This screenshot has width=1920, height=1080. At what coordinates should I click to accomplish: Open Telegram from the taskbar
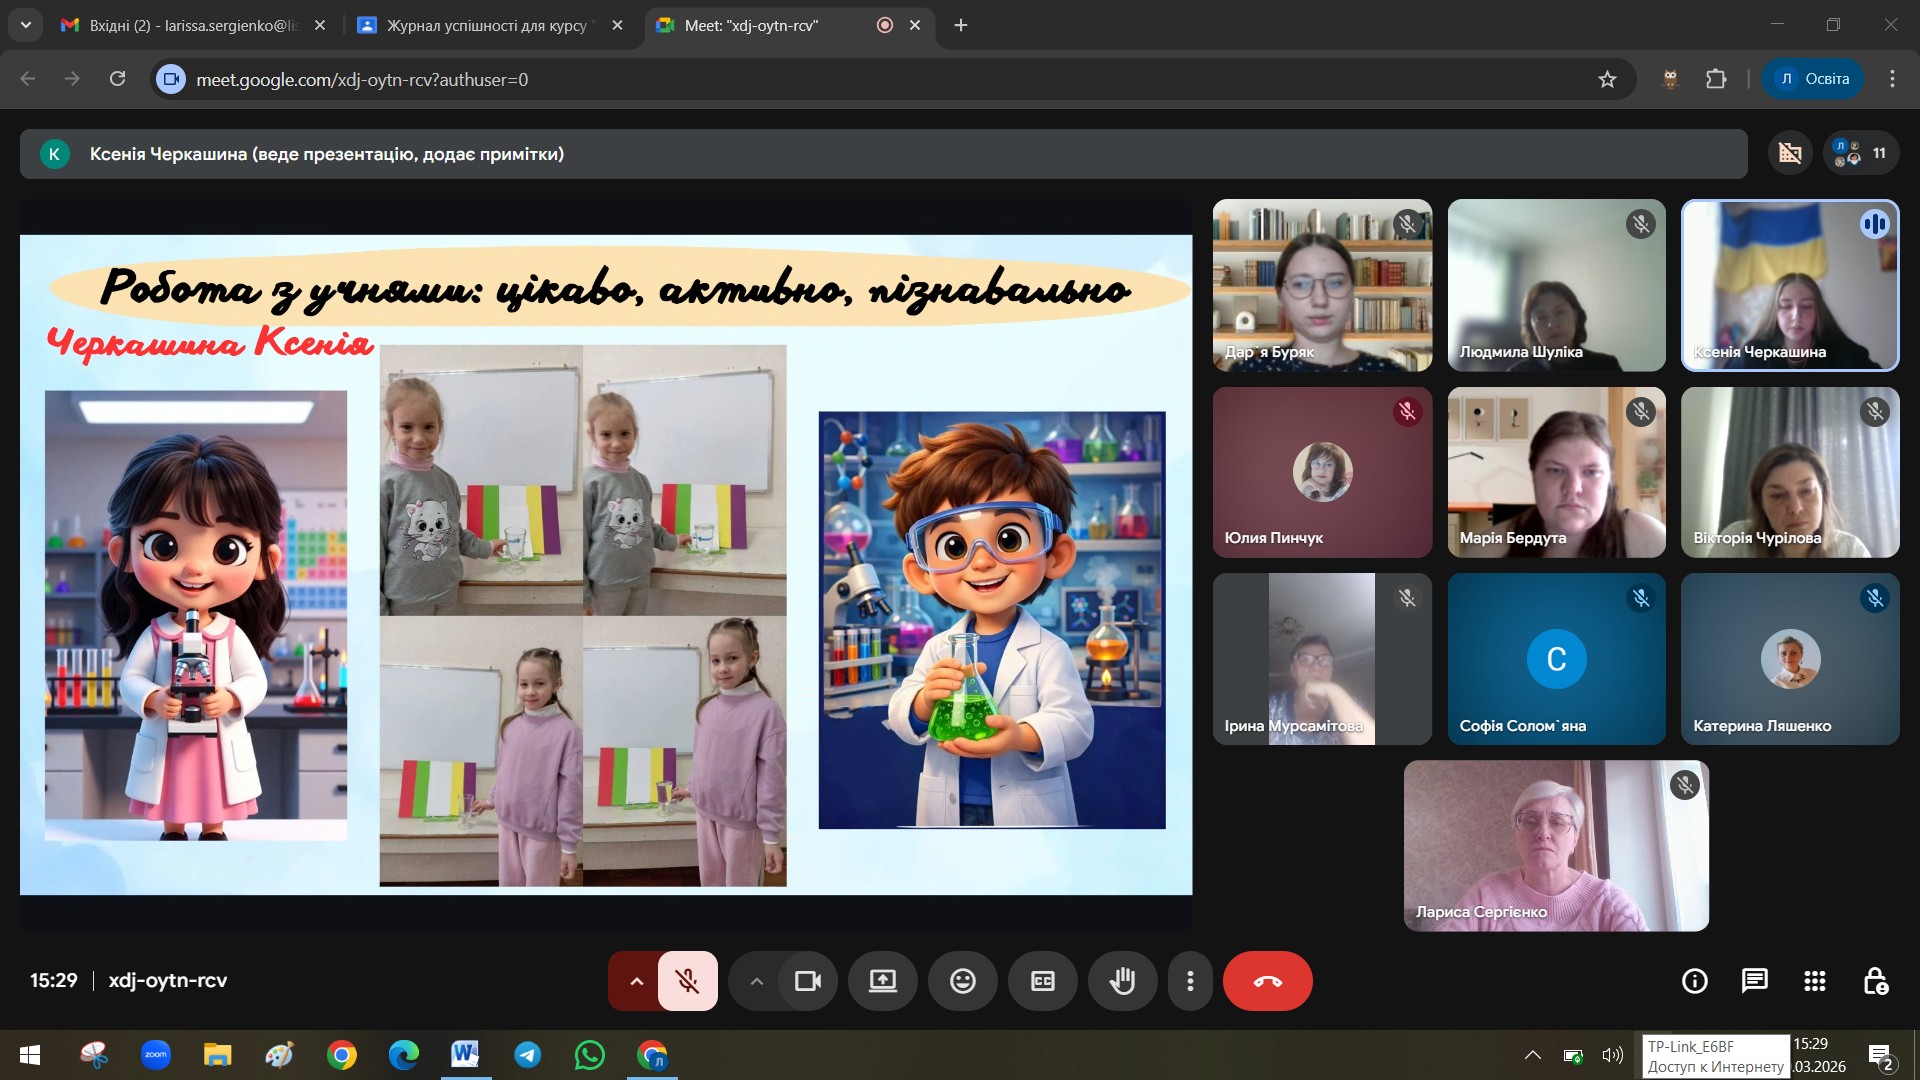(x=528, y=1055)
